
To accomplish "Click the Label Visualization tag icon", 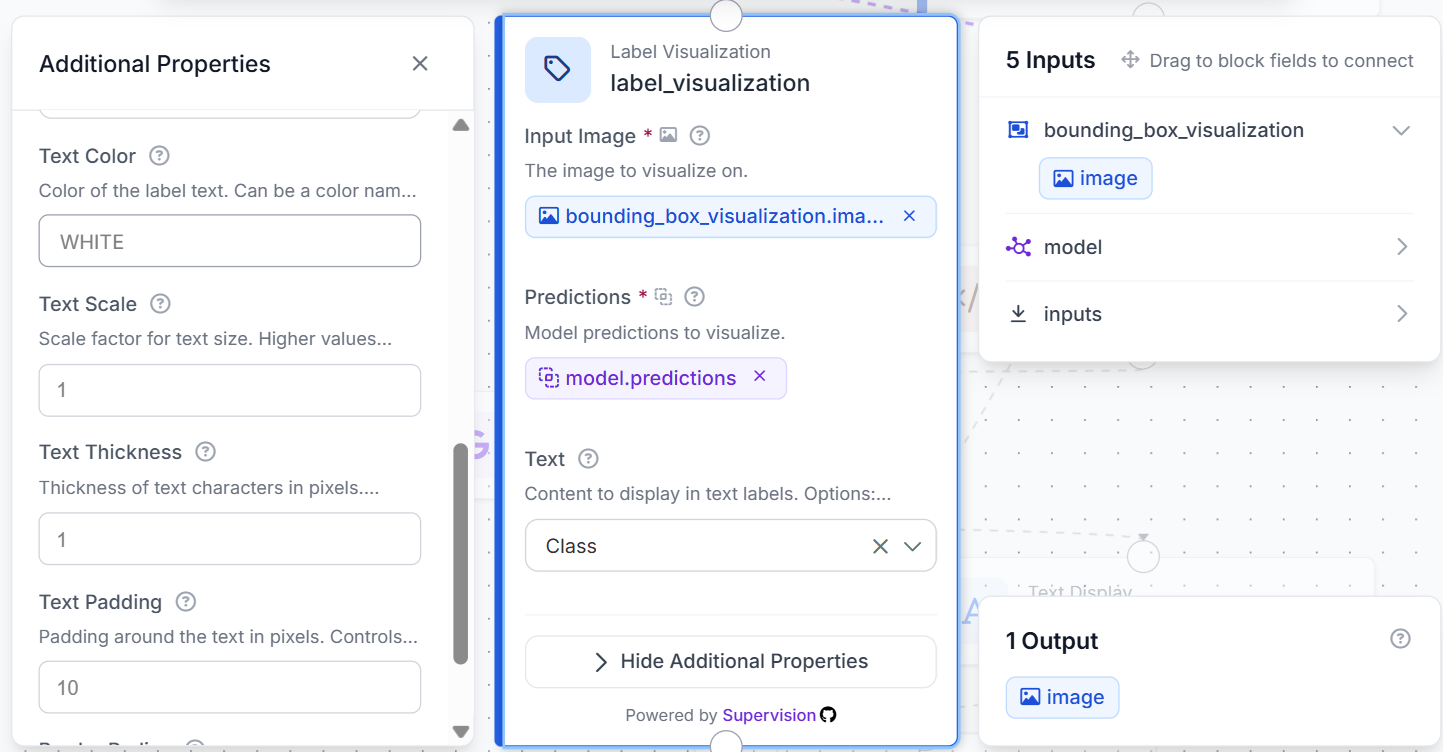I will (x=557, y=69).
